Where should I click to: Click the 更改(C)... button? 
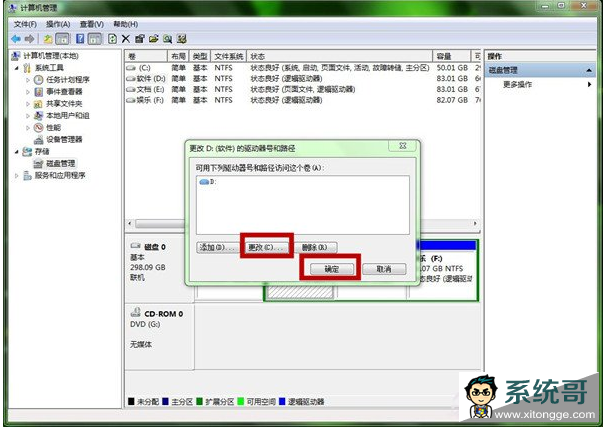pyautogui.click(x=267, y=247)
